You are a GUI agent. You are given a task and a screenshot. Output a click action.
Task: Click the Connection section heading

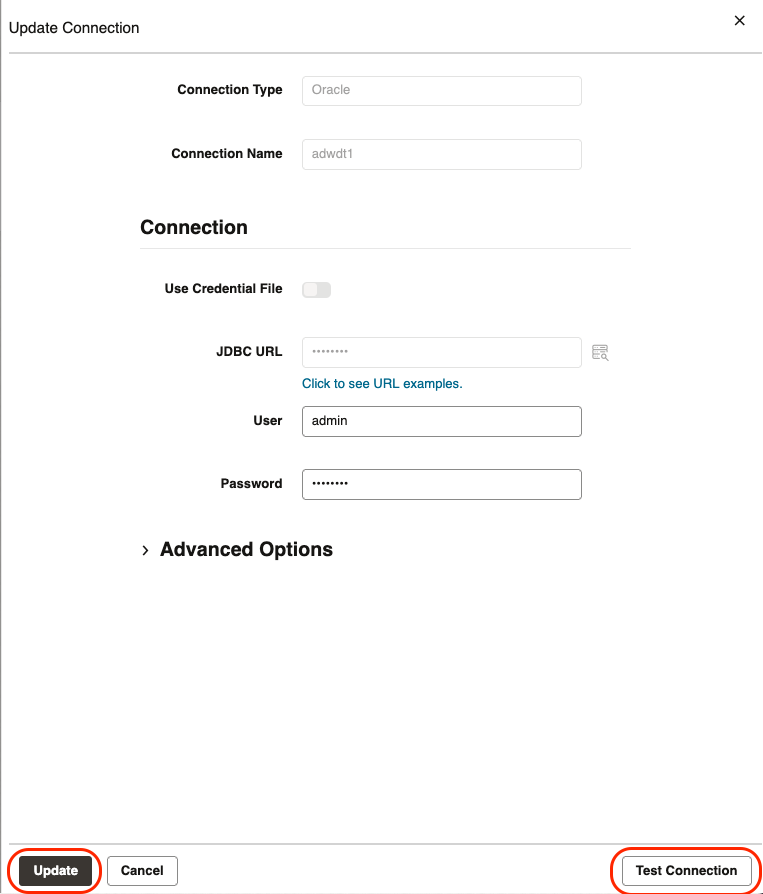194,228
